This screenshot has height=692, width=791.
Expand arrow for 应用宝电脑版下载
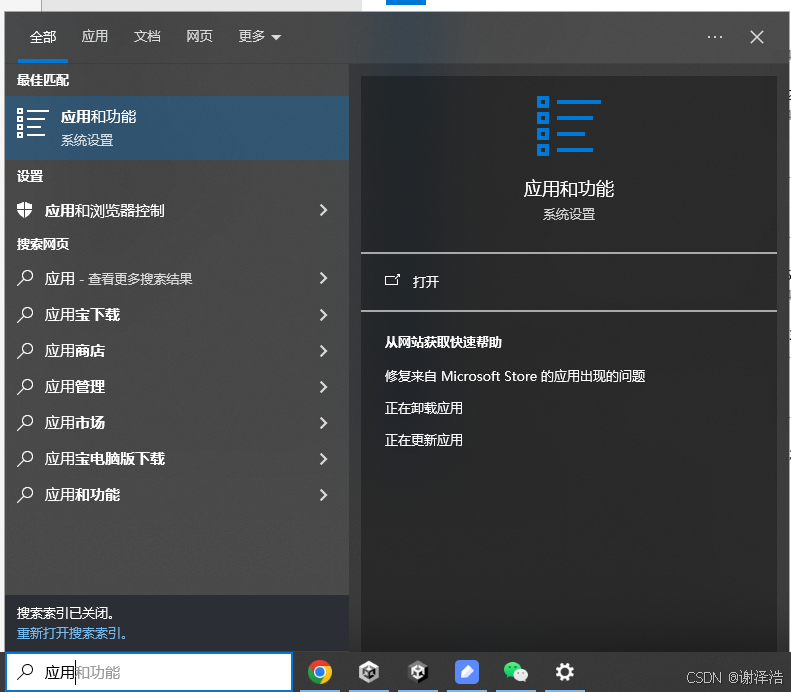point(323,459)
